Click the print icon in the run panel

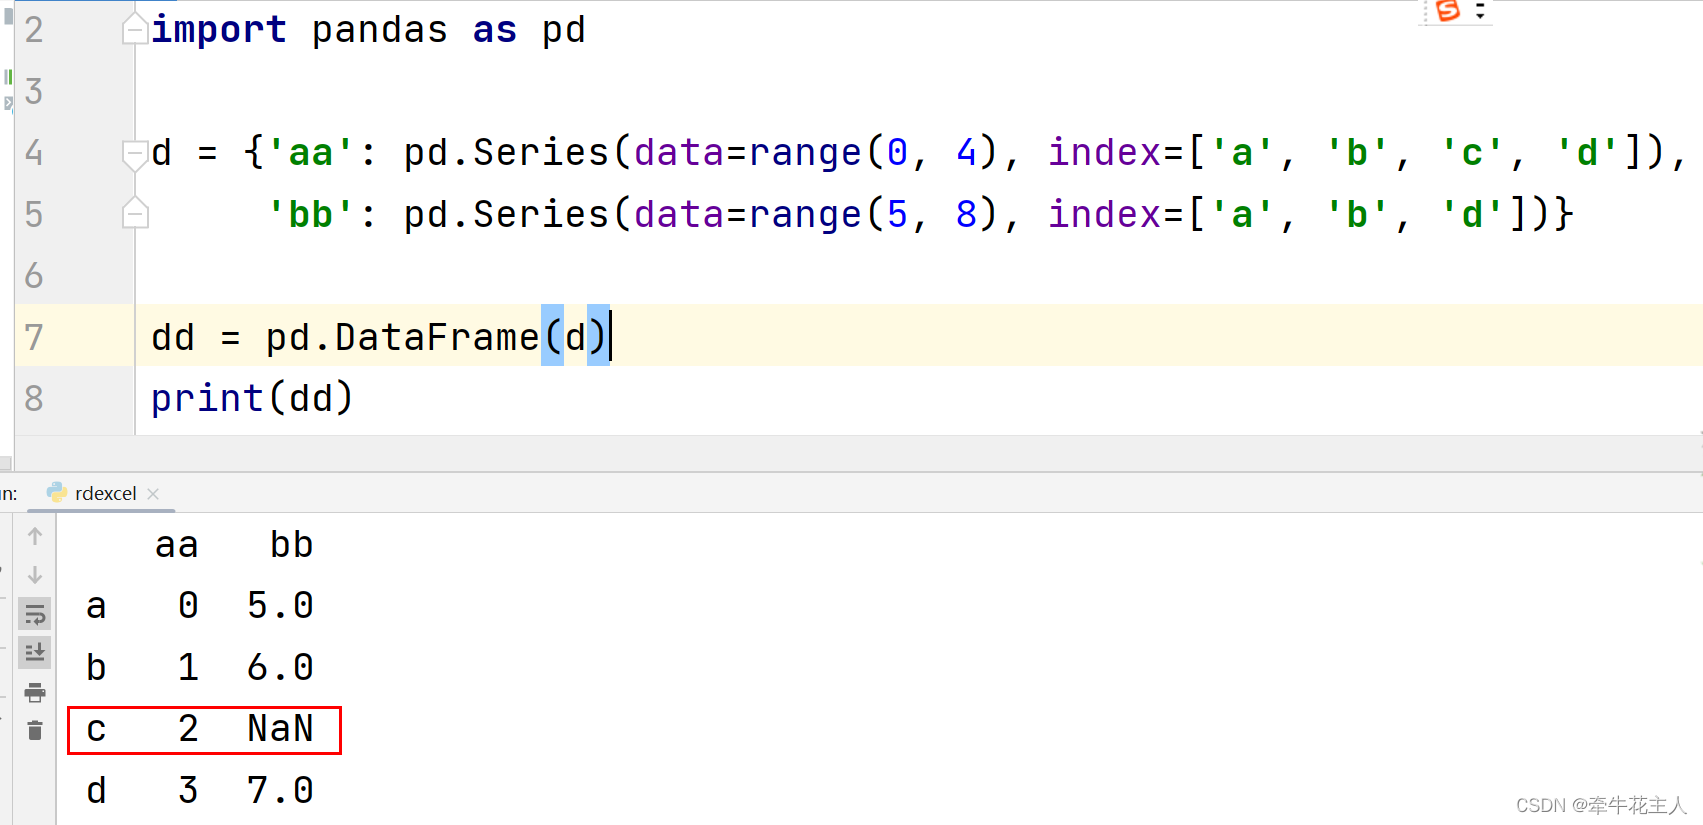35,692
